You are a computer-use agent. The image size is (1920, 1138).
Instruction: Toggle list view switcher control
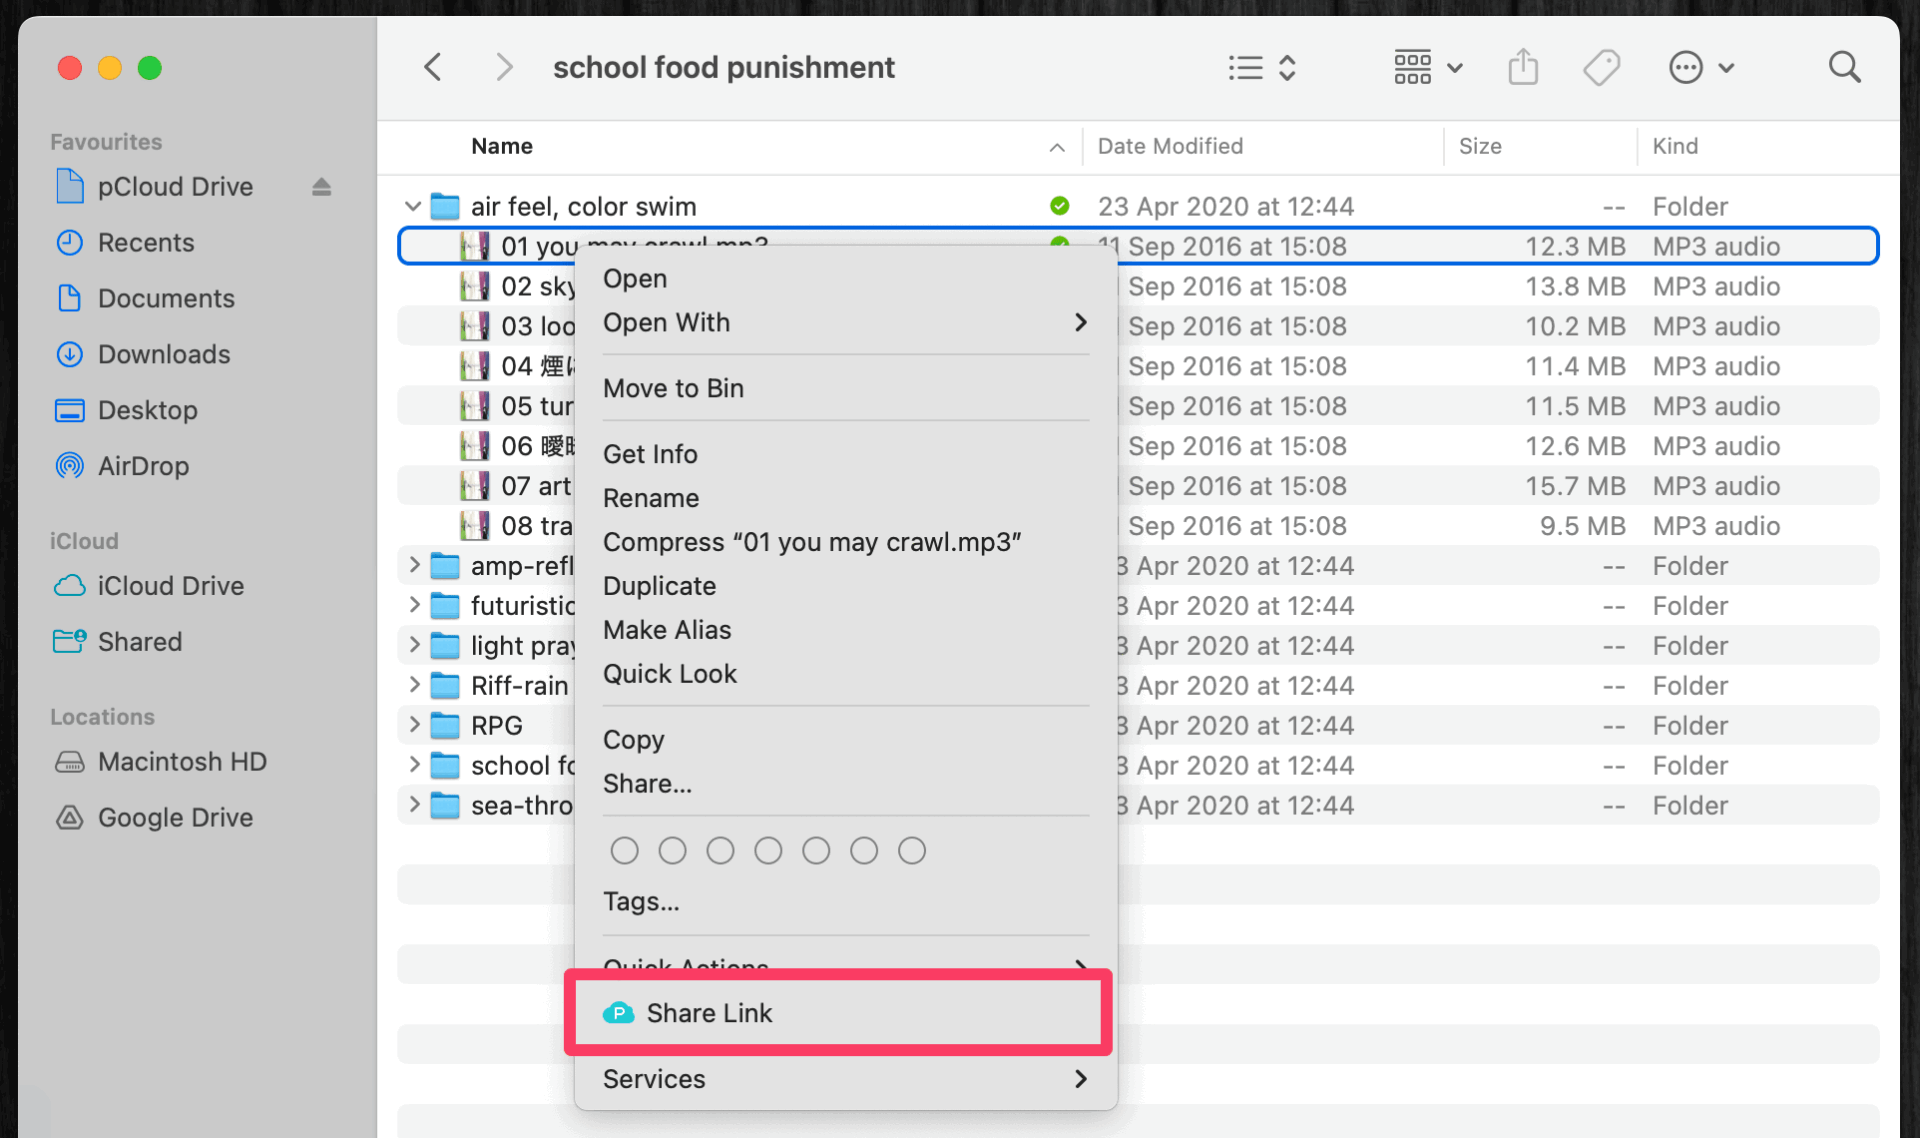click(x=1262, y=68)
